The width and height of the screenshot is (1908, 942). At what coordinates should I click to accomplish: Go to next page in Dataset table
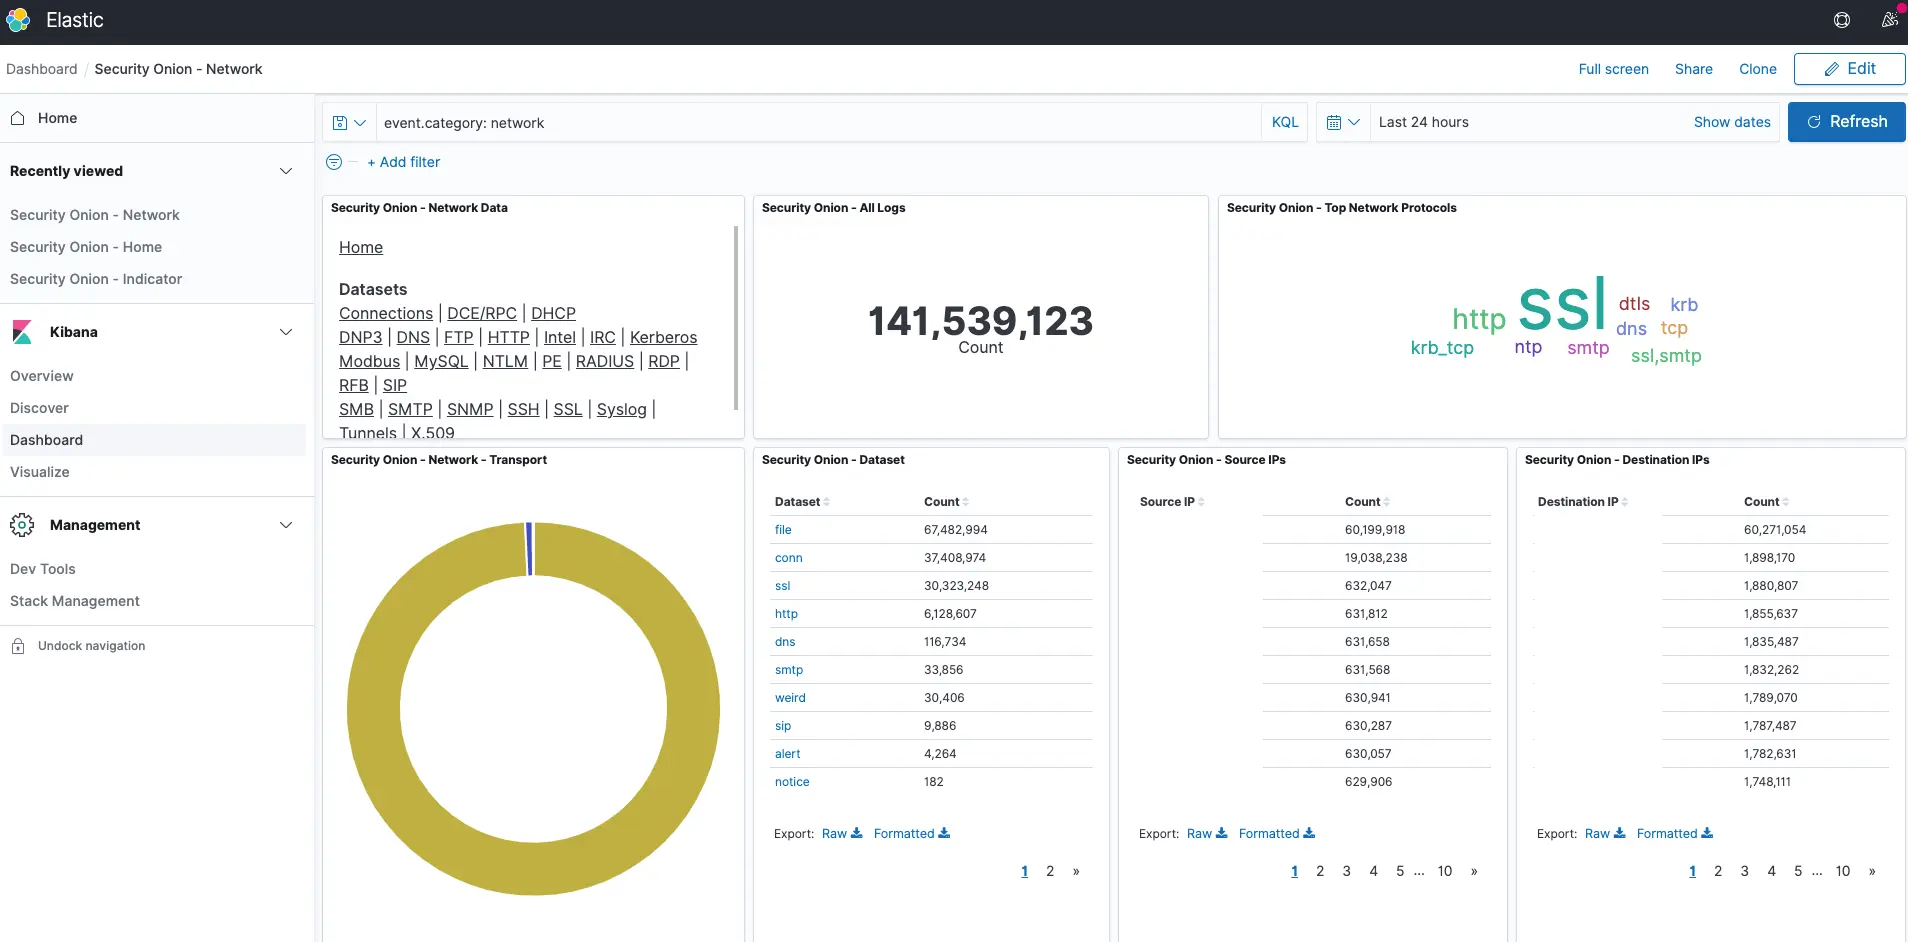[x=1076, y=871]
